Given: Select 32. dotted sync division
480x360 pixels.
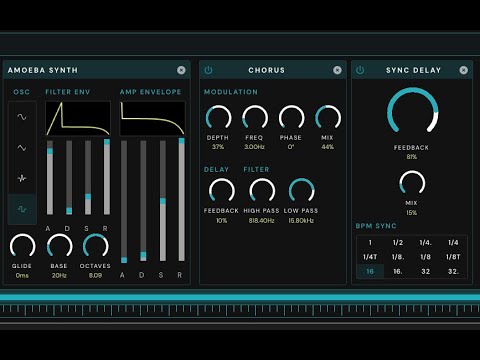Looking at the screenshot, I should (x=453, y=271).
